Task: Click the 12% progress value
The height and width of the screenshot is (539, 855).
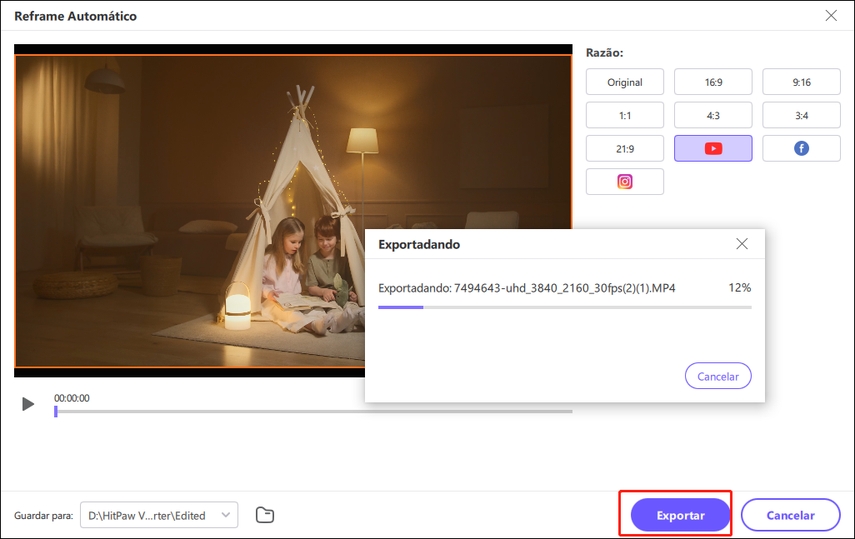Action: [739, 288]
